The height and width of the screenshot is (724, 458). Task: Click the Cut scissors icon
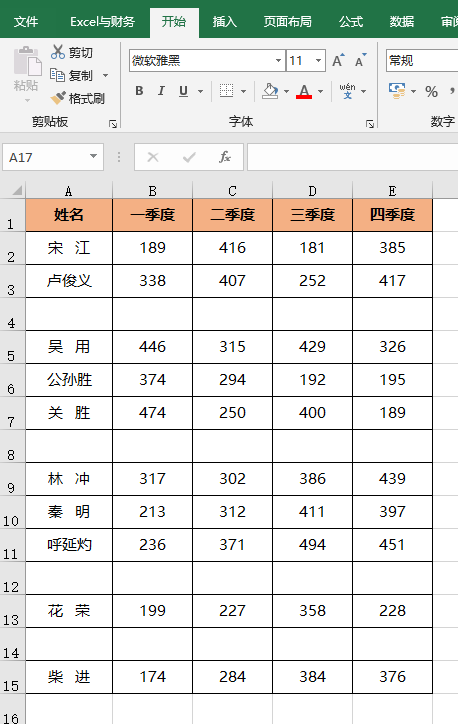58,52
